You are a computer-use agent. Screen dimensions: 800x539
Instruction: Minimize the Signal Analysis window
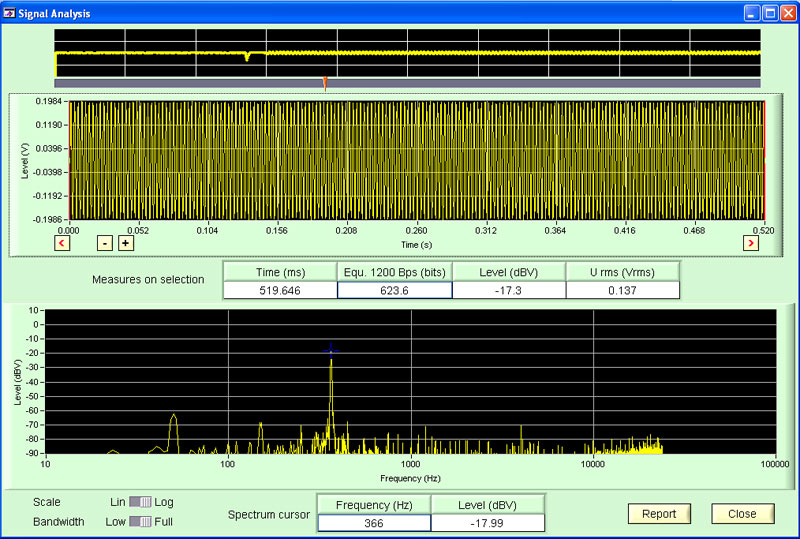click(752, 13)
